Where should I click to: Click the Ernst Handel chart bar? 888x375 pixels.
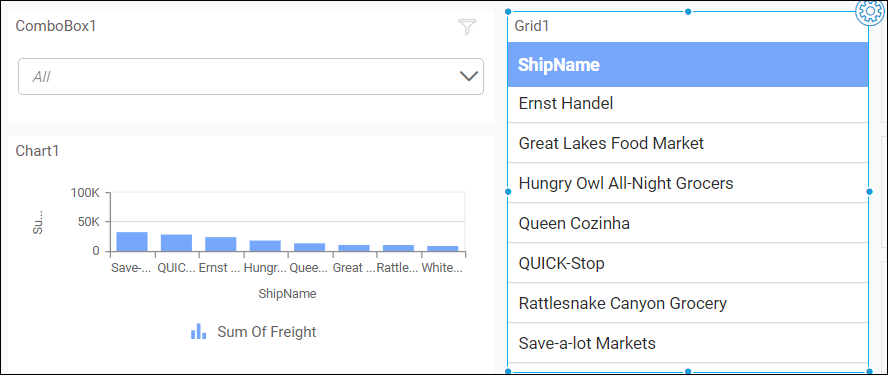point(221,244)
